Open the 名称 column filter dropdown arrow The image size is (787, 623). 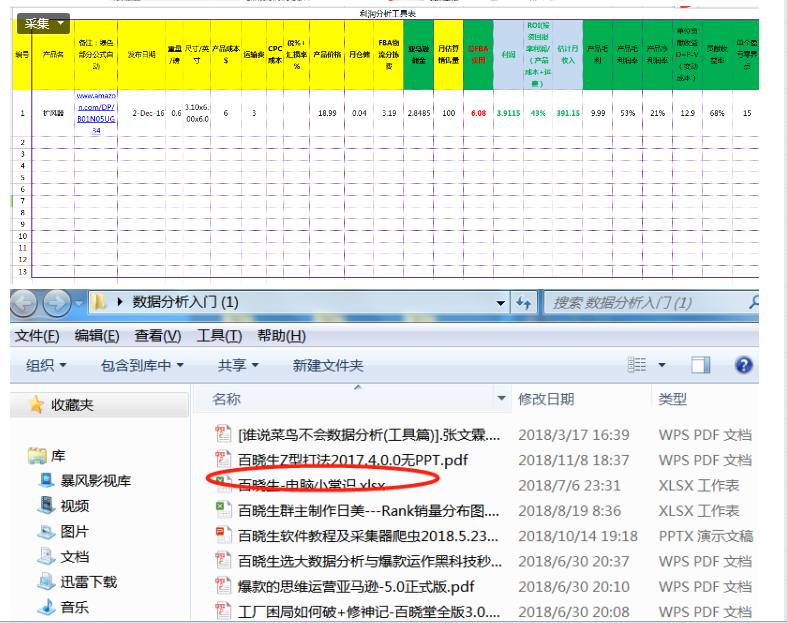[x=501, y=399]
